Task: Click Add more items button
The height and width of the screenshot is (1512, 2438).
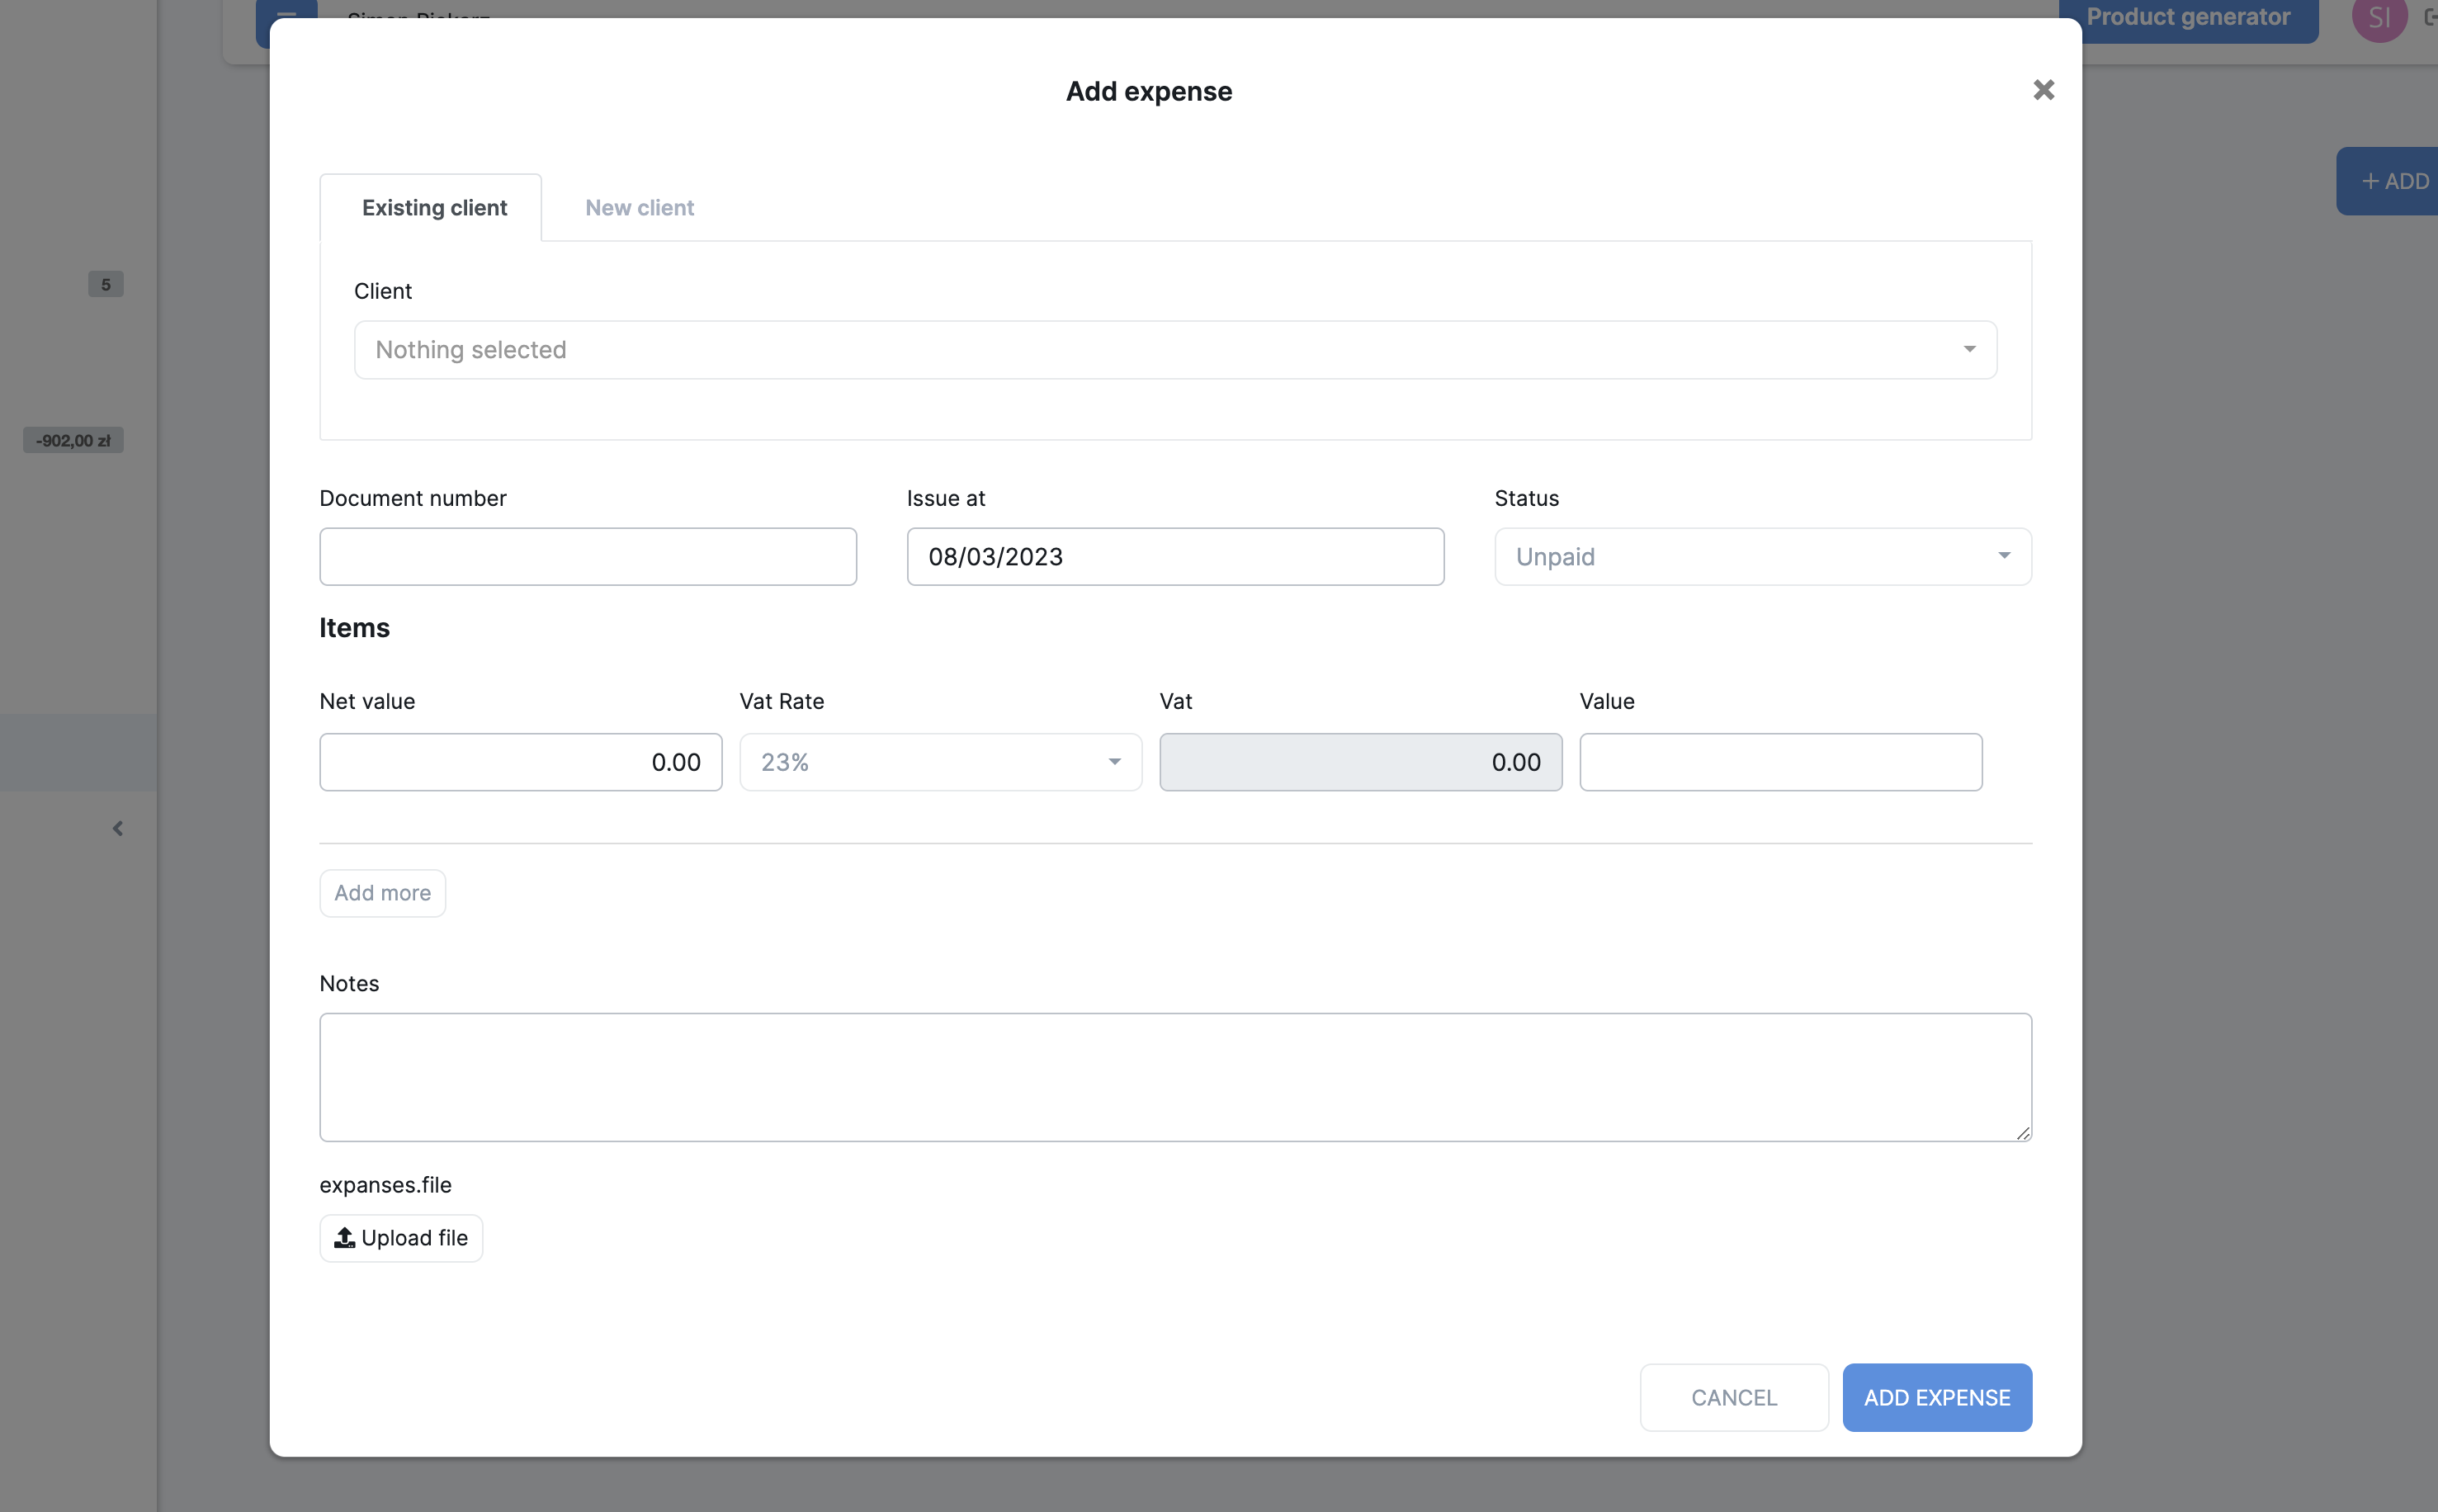Action: tap(382, 893)
